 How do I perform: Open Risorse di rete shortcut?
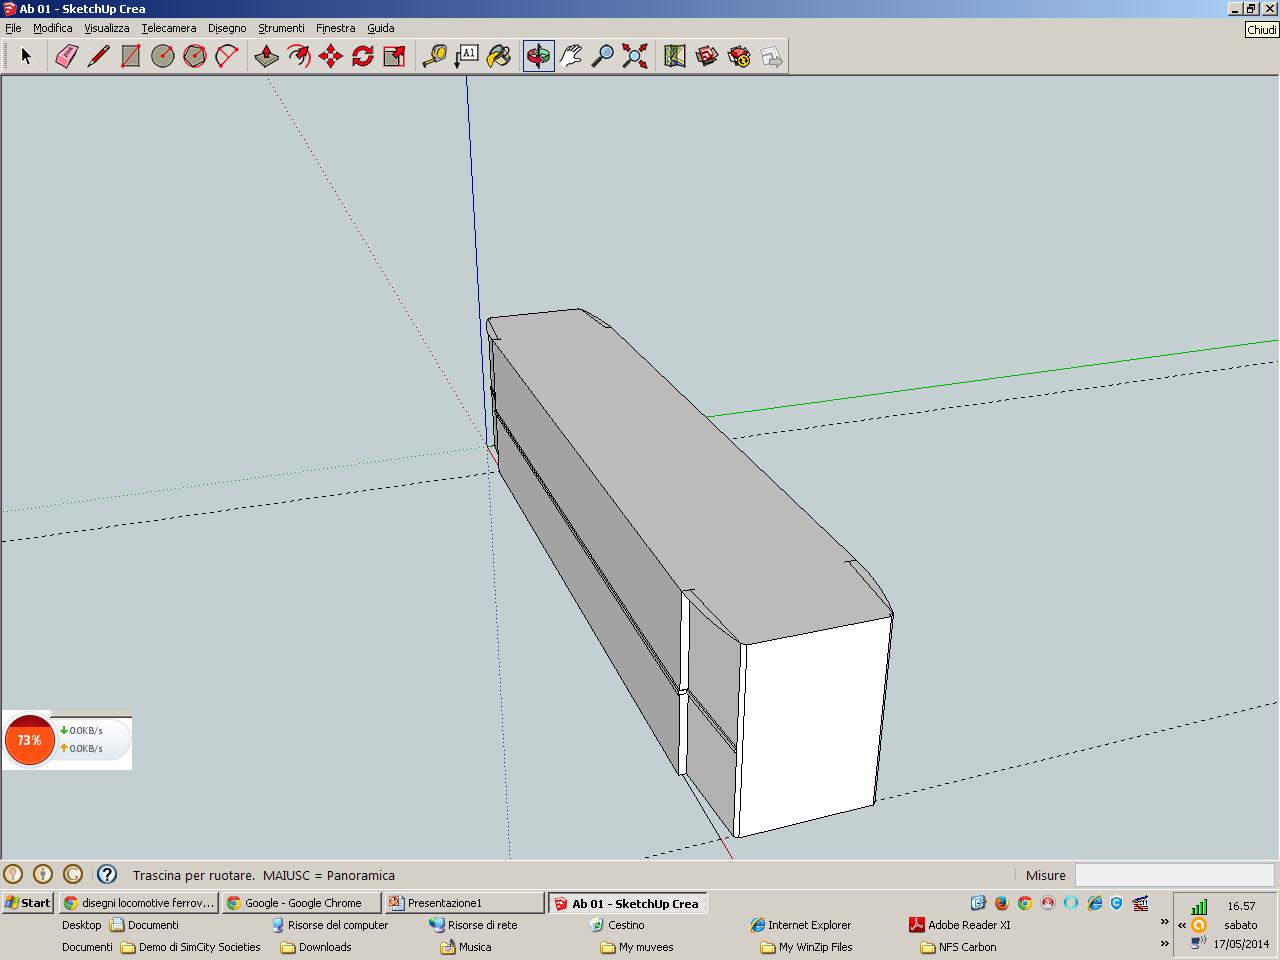473,925
